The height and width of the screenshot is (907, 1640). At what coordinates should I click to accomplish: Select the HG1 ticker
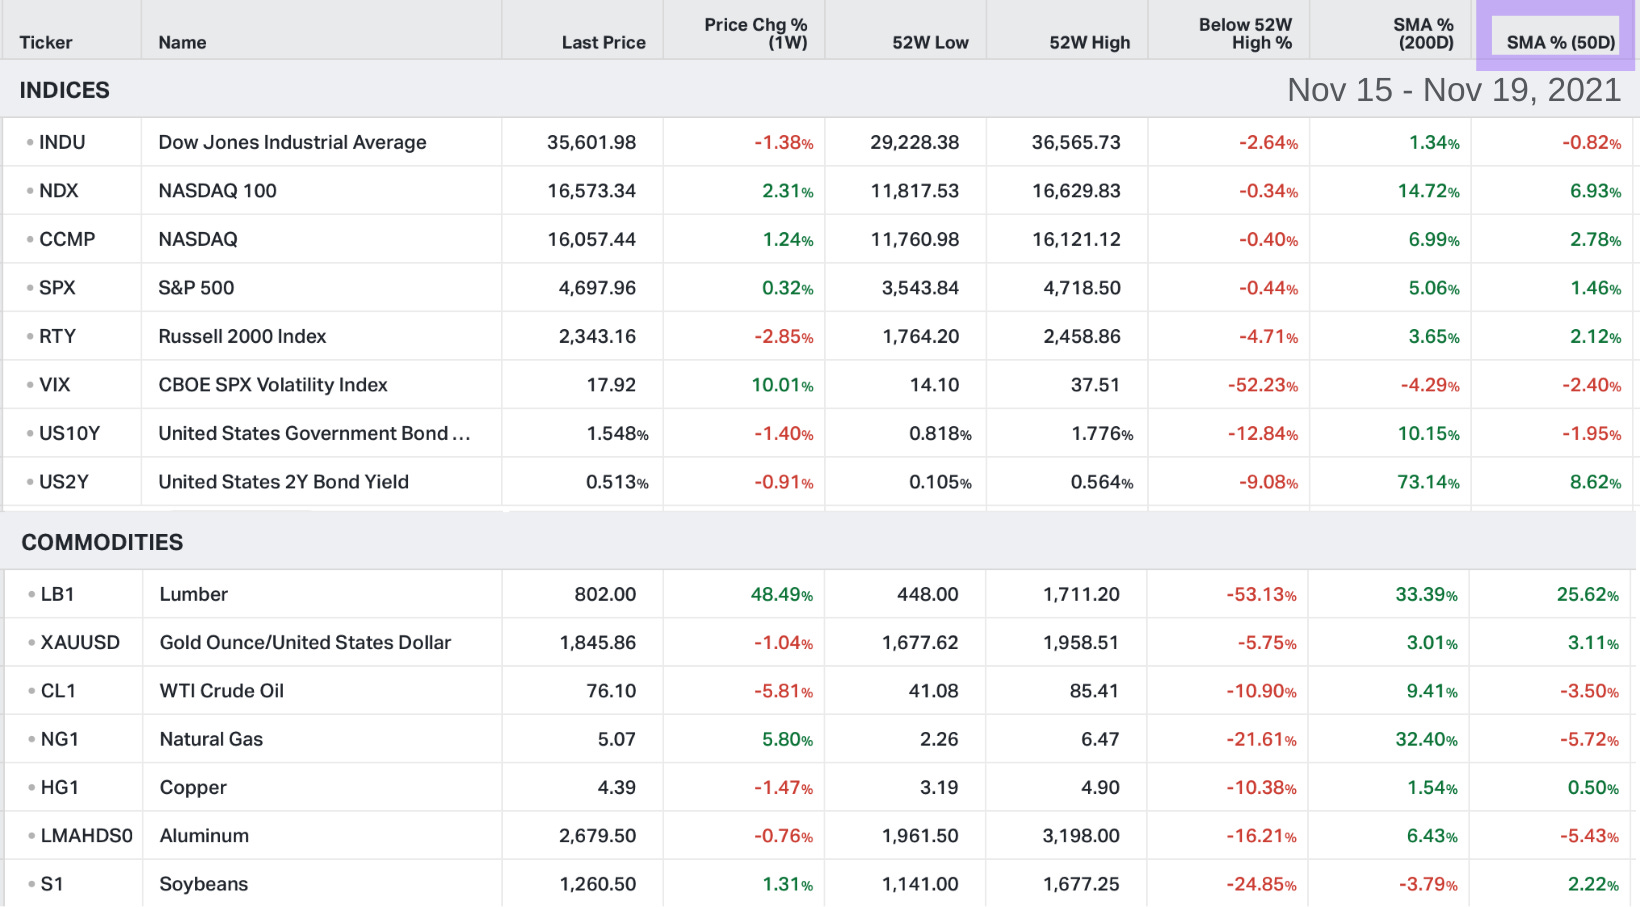pos(59,787)
